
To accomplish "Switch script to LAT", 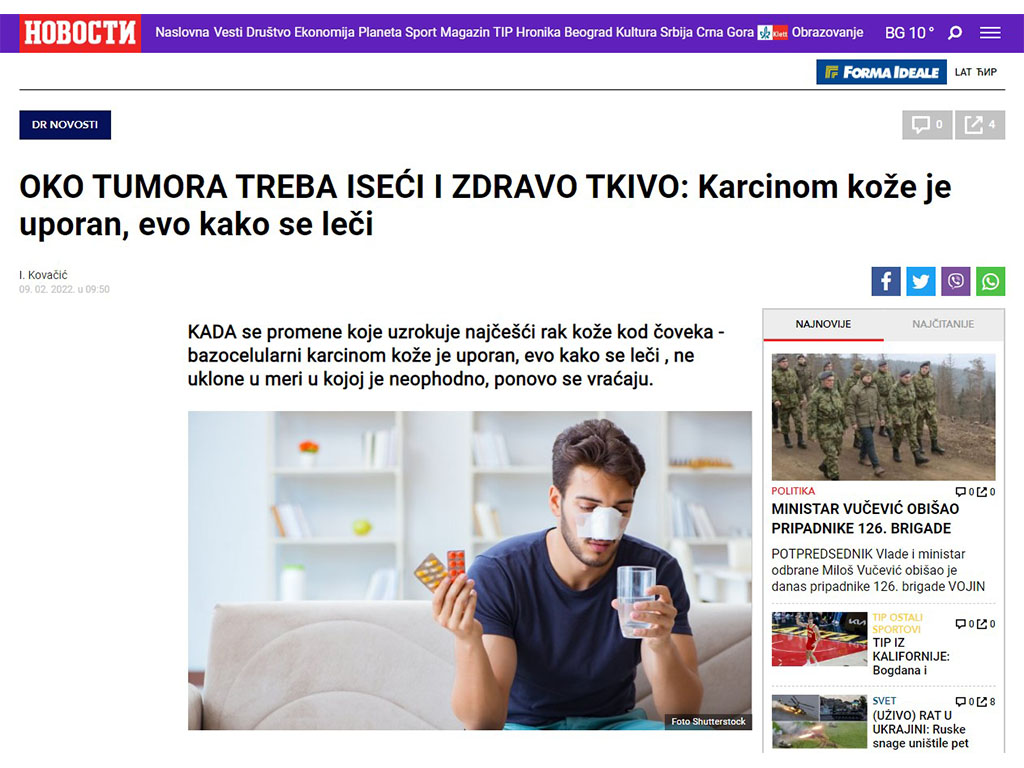I will [963, 72].
